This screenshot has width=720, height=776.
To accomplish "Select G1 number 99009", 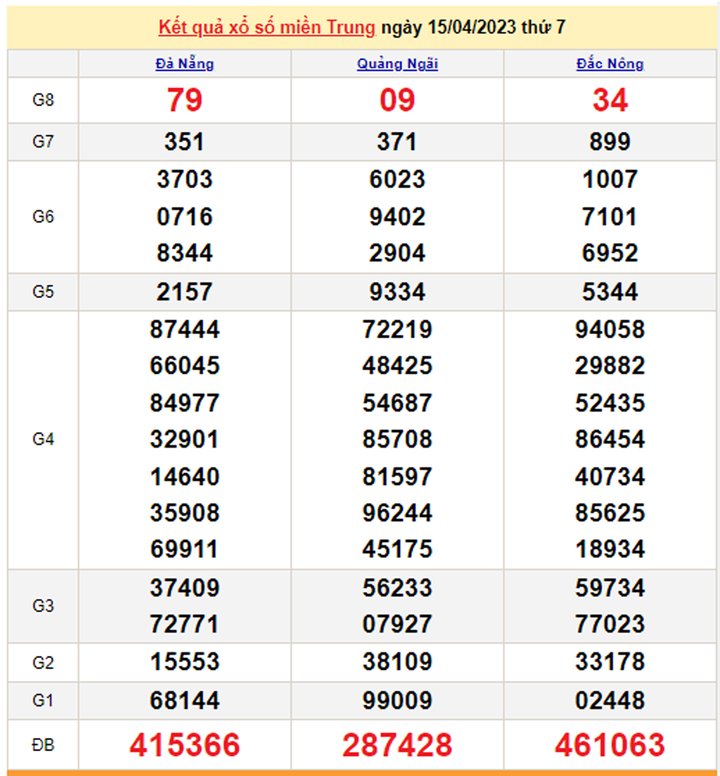I will tap(397, 701).
